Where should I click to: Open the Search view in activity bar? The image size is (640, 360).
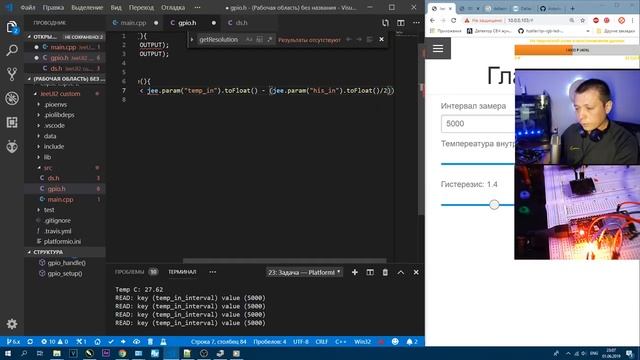(12, 50)
